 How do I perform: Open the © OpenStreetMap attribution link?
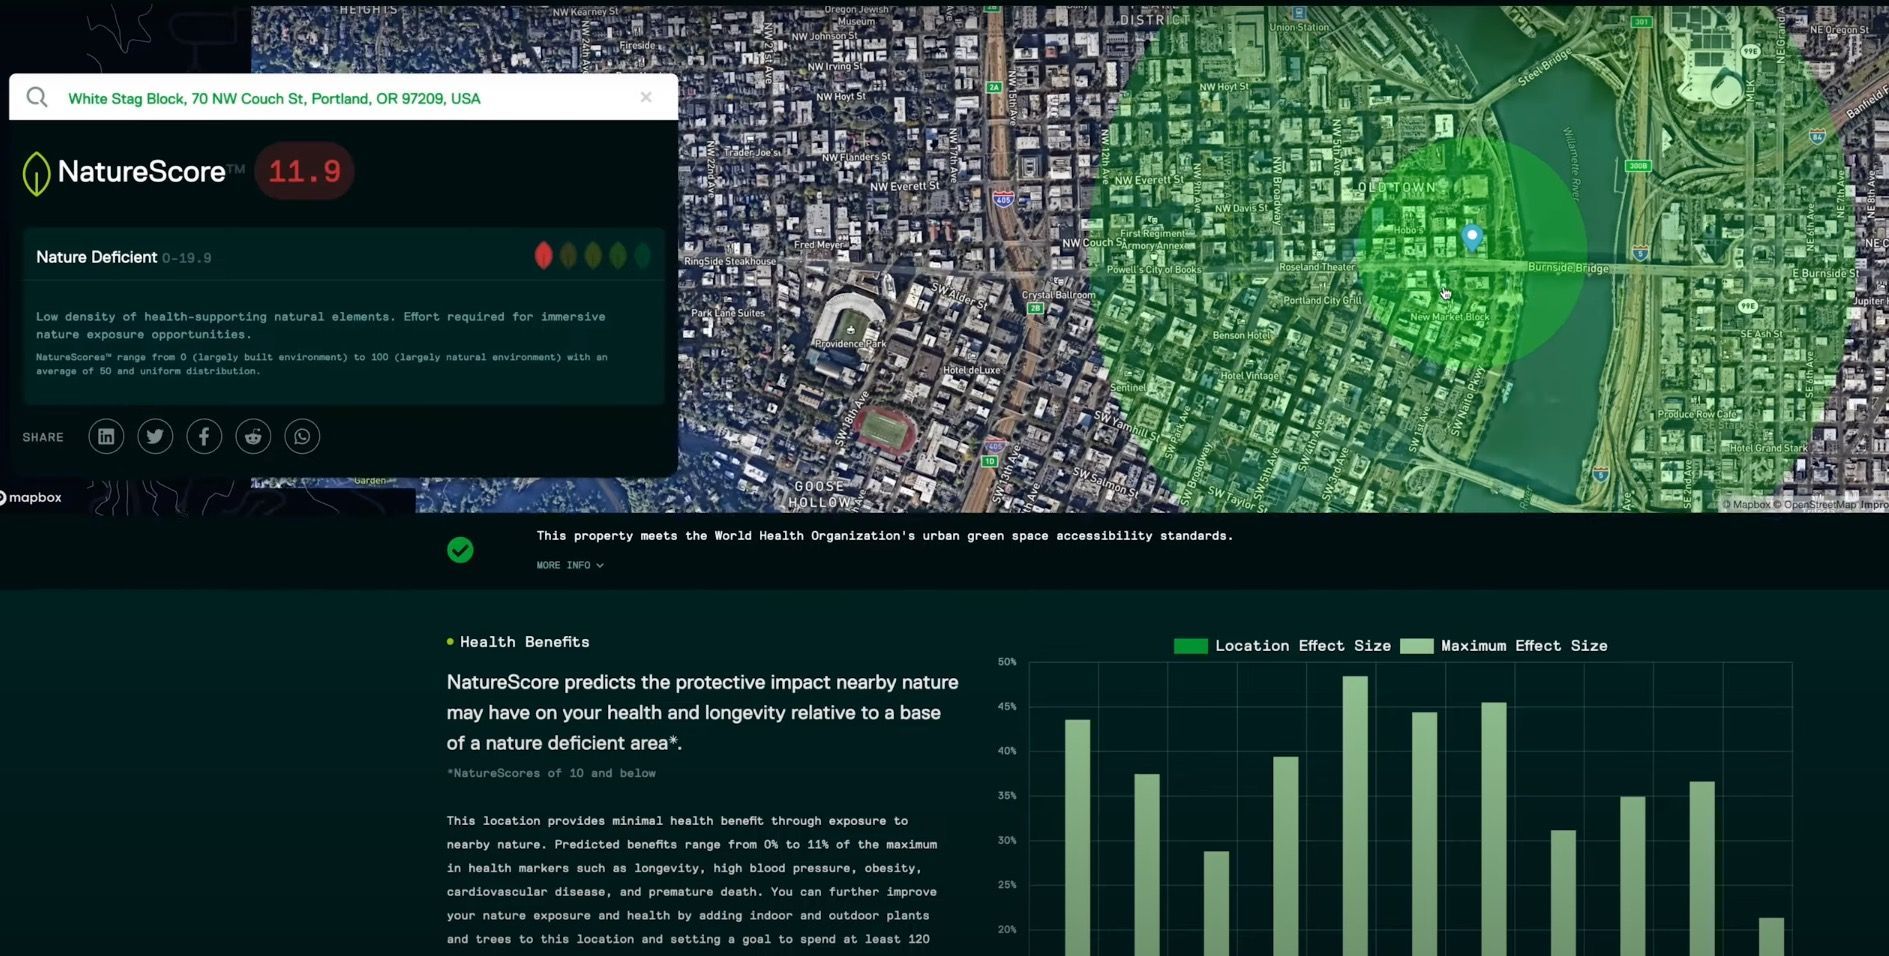1815,505
